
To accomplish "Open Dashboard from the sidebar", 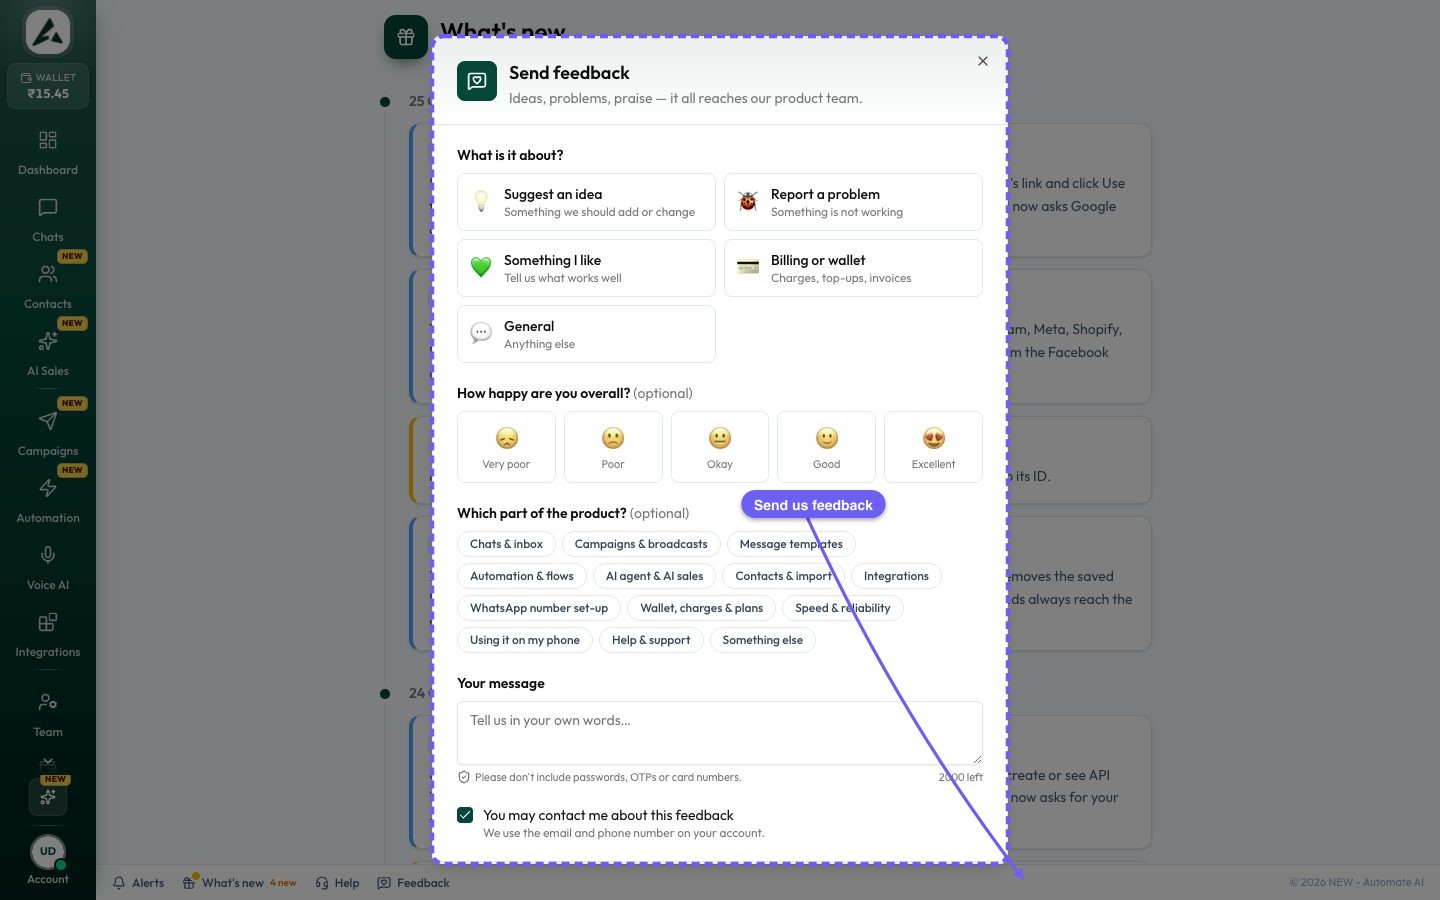I will (48, 153).
